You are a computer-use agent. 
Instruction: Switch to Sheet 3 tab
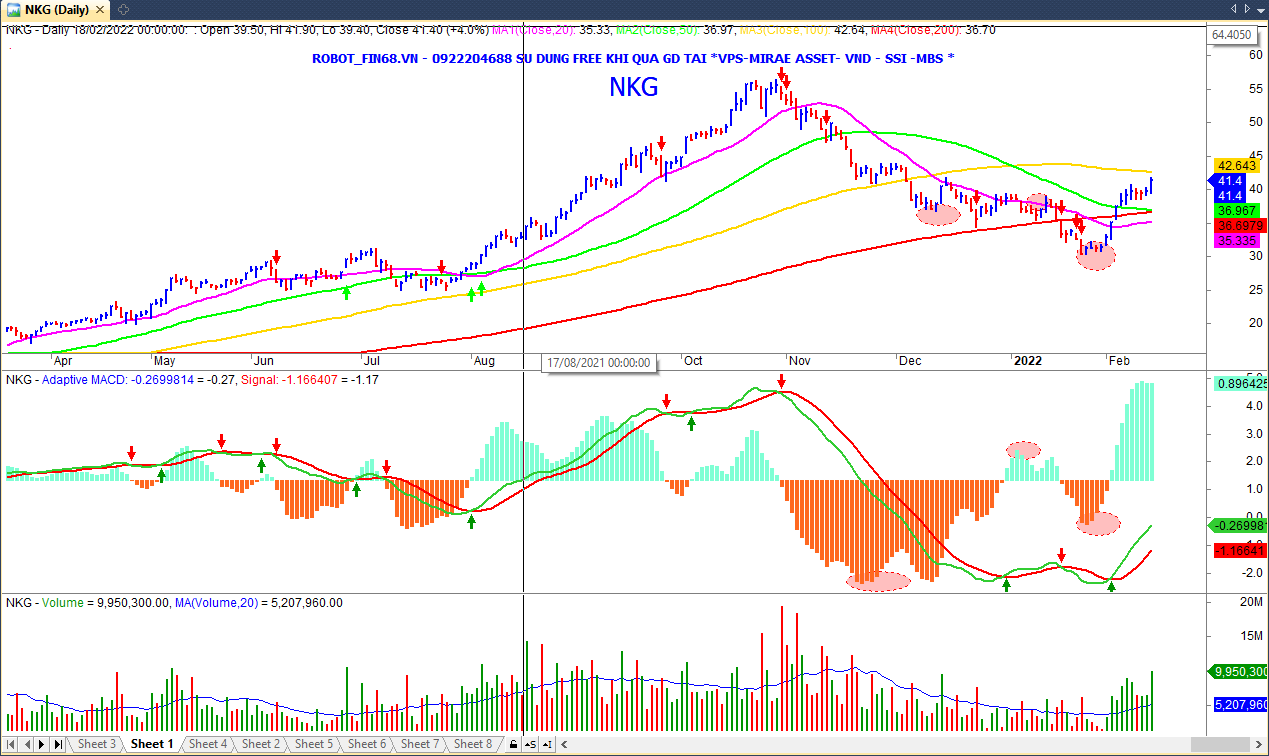tap(97, 744)
